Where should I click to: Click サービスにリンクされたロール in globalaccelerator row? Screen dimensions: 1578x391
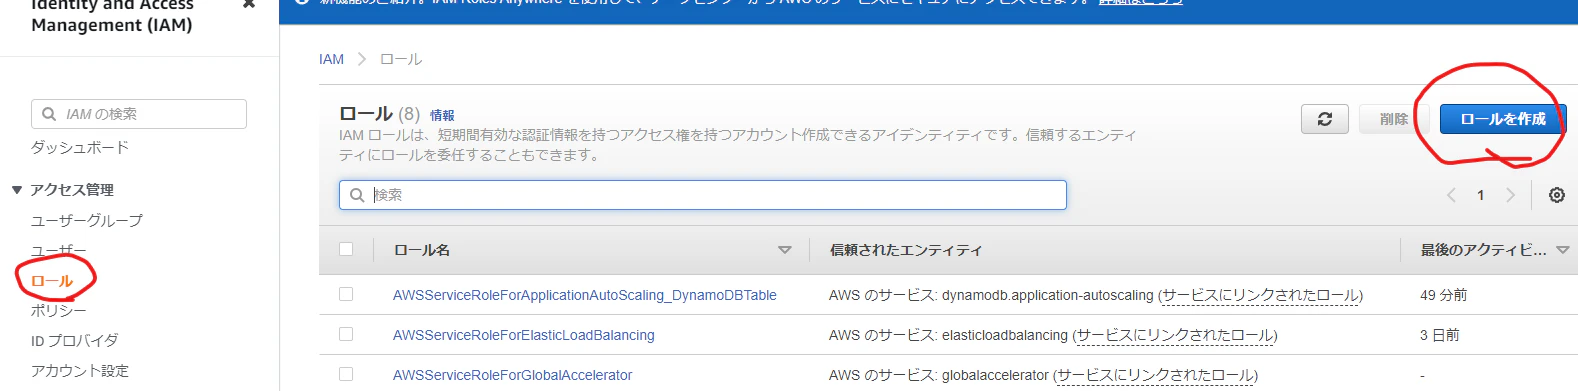pyautogui.click(x=1155, y=375)
